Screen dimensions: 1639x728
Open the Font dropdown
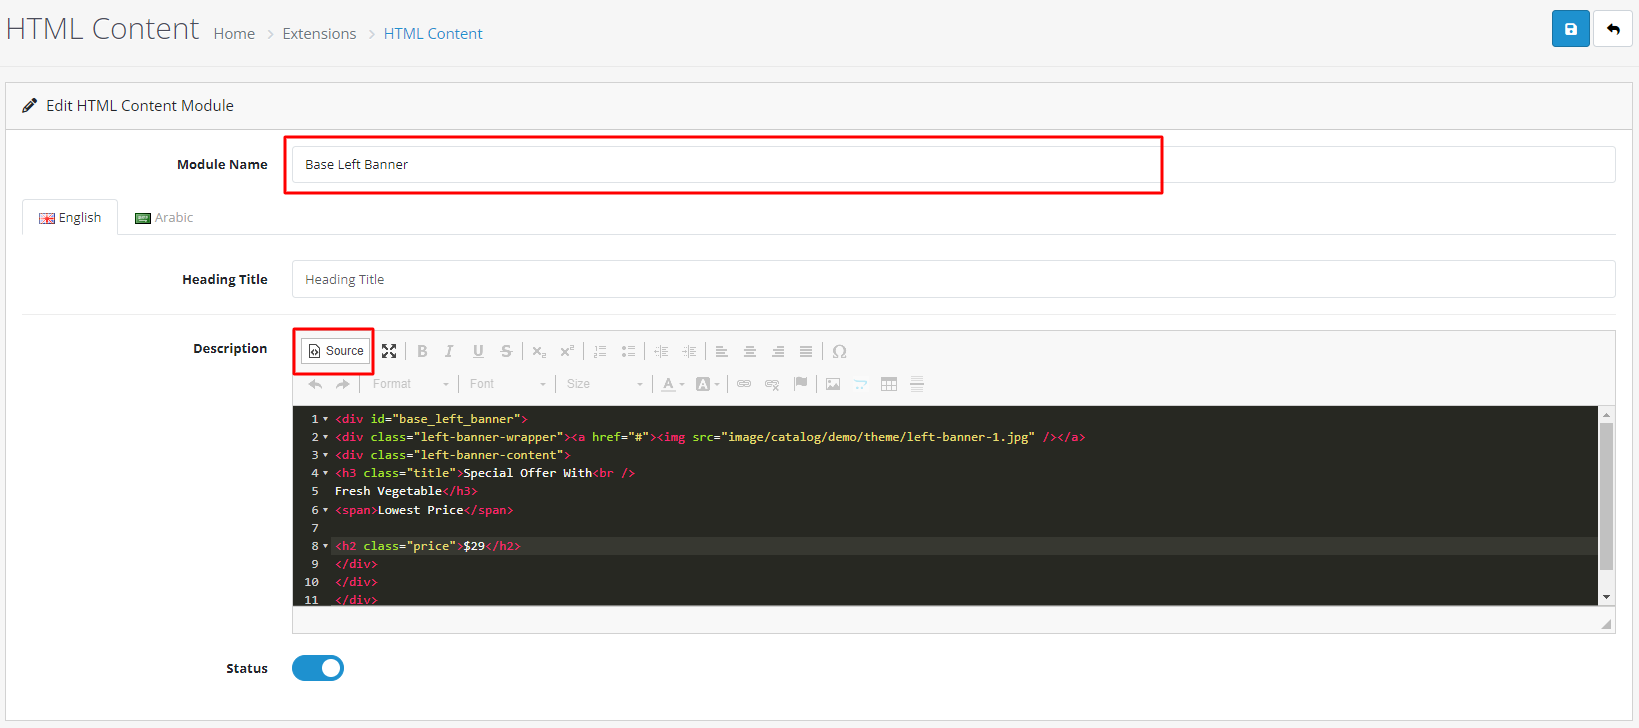point(508,384)
